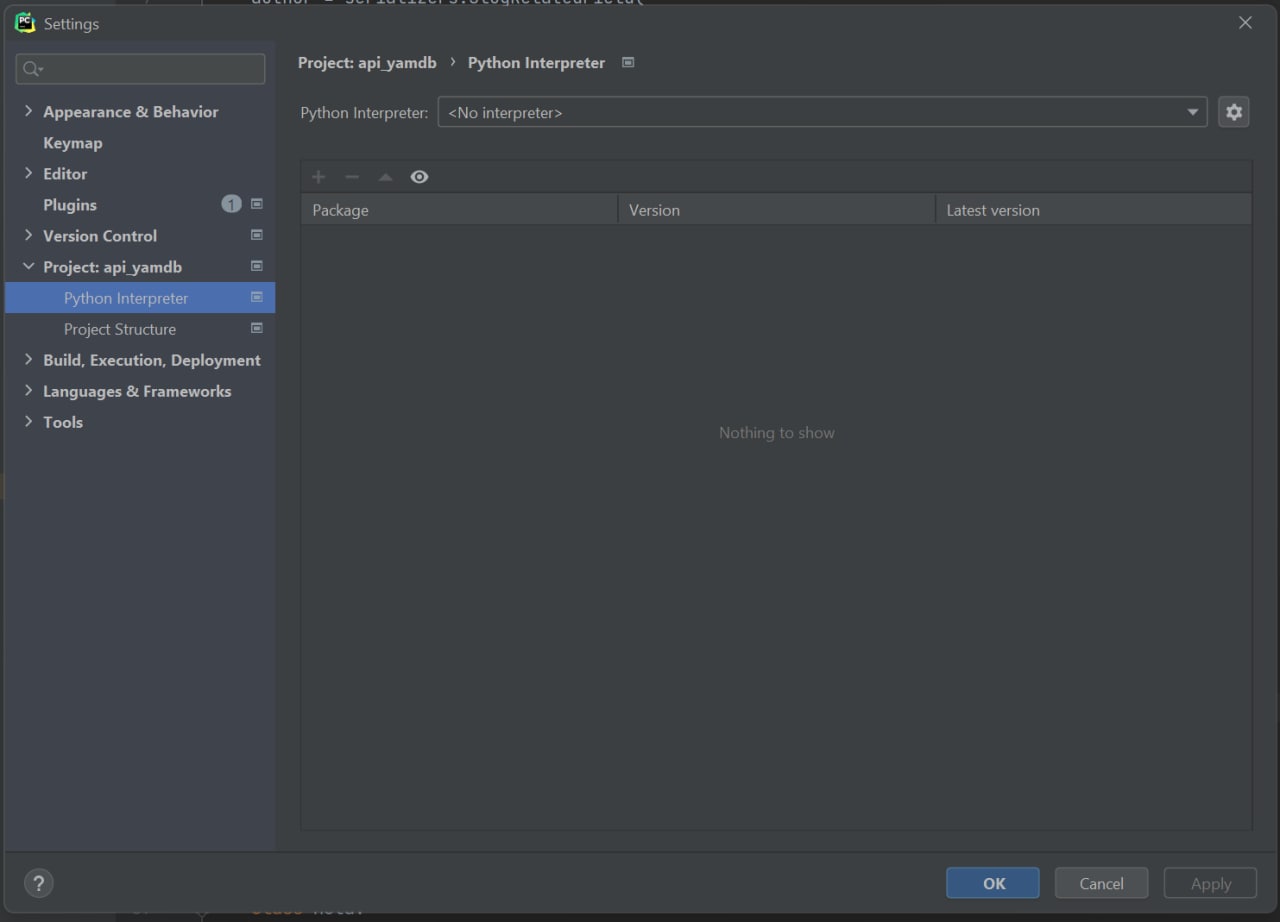Expand Languages & Frameworks section
Screen dimensions: 1280x922
[28, 390]
